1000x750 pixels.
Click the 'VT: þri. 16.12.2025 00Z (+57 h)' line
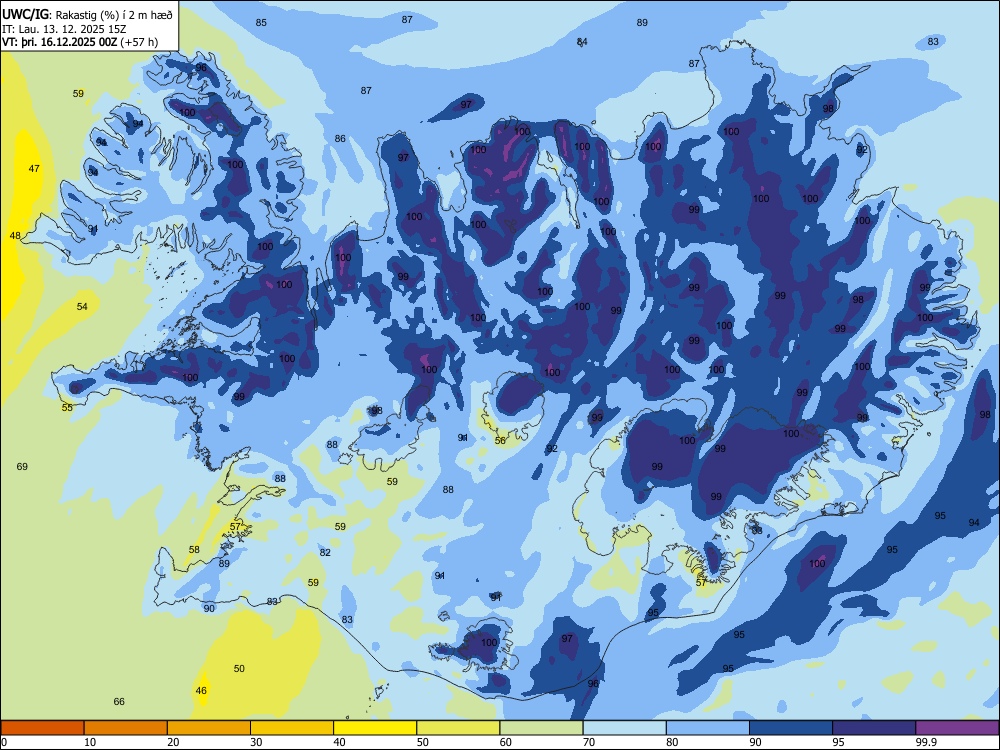point(80,42)
